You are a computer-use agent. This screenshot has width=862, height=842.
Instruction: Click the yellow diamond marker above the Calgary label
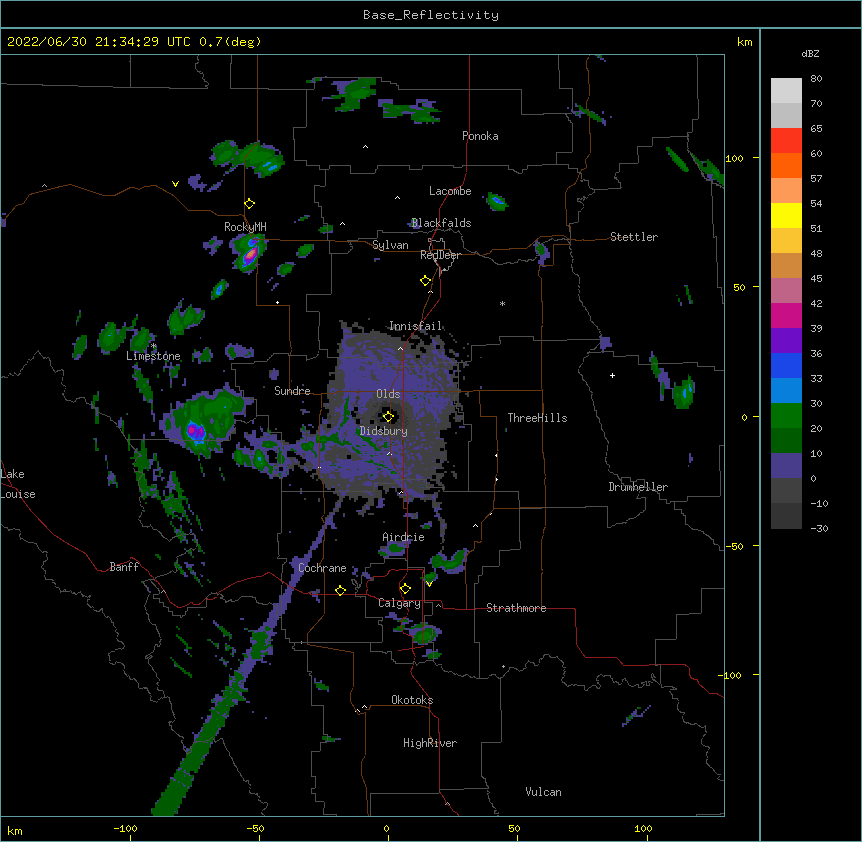pyautogui.click(x=405, y=589)
